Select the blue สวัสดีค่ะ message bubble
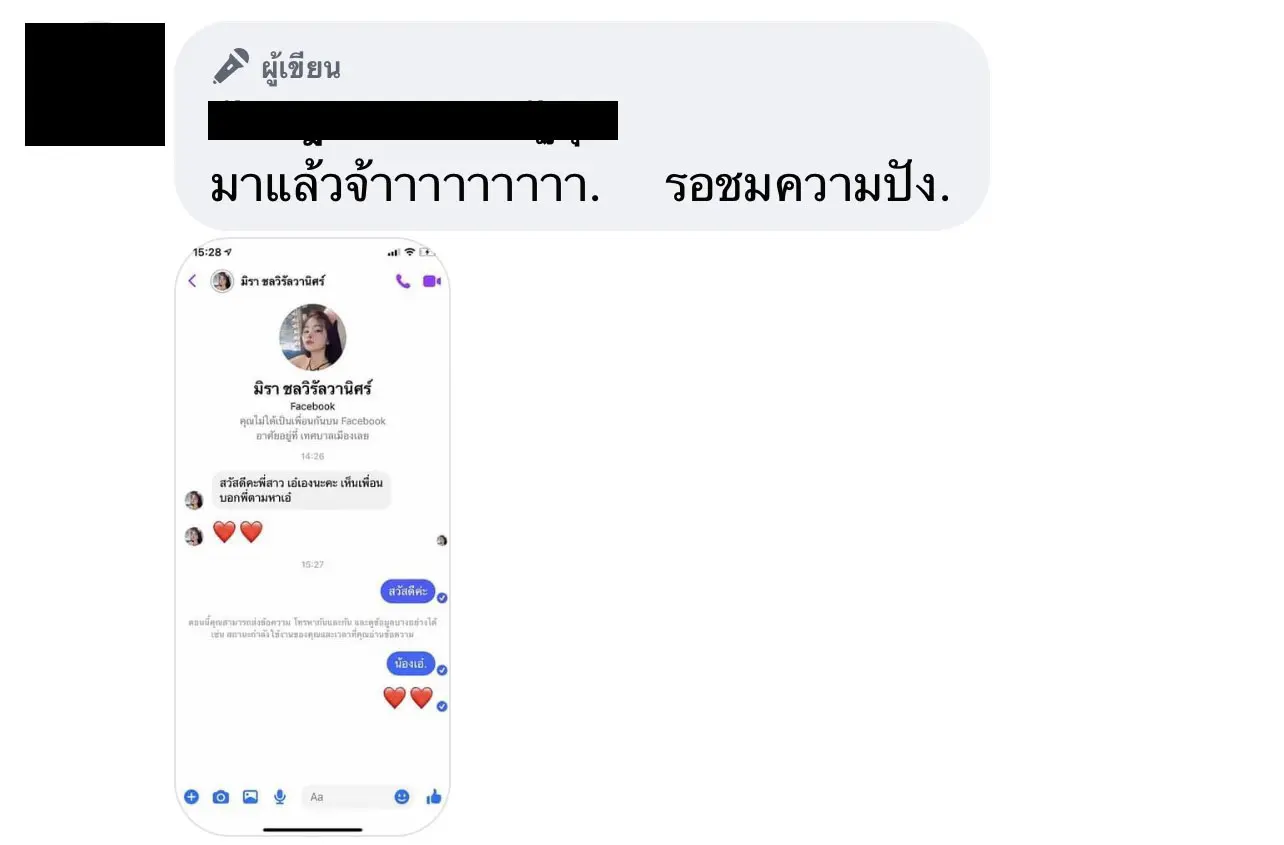This screenshot has height=845, width=1284. click(x=408, y=591)
